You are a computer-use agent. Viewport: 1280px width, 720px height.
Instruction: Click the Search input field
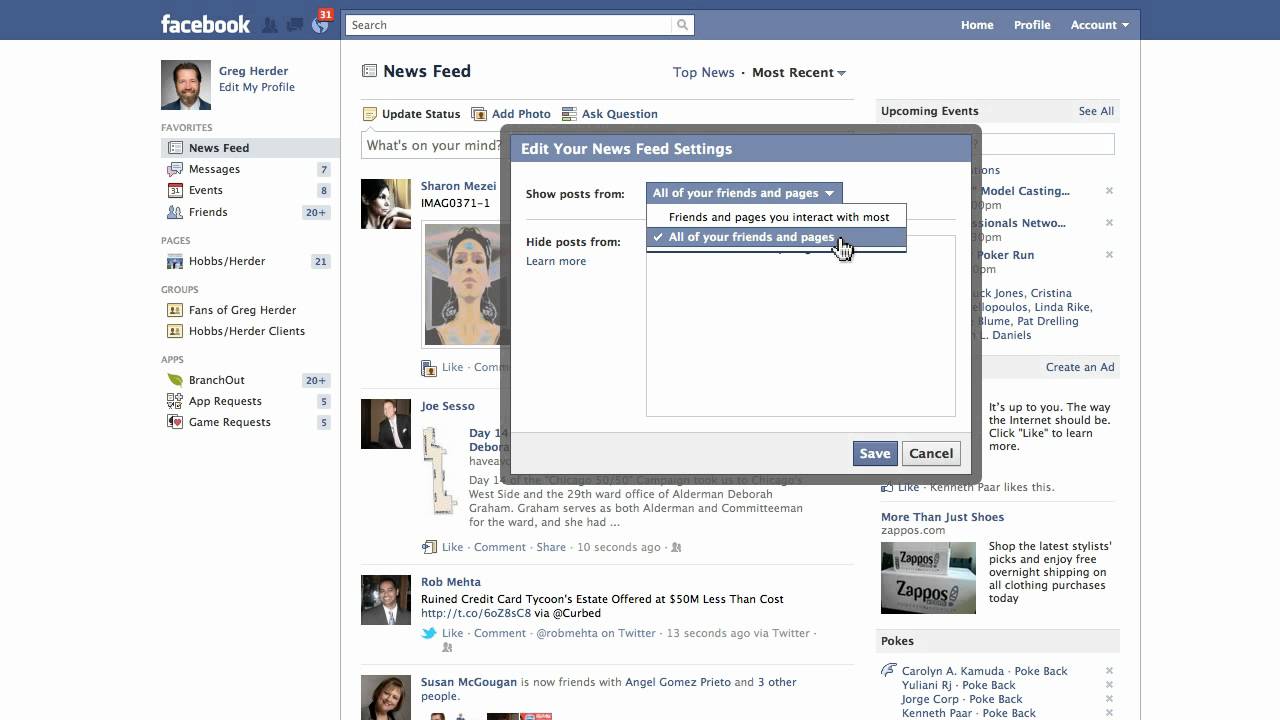point(510,25)
